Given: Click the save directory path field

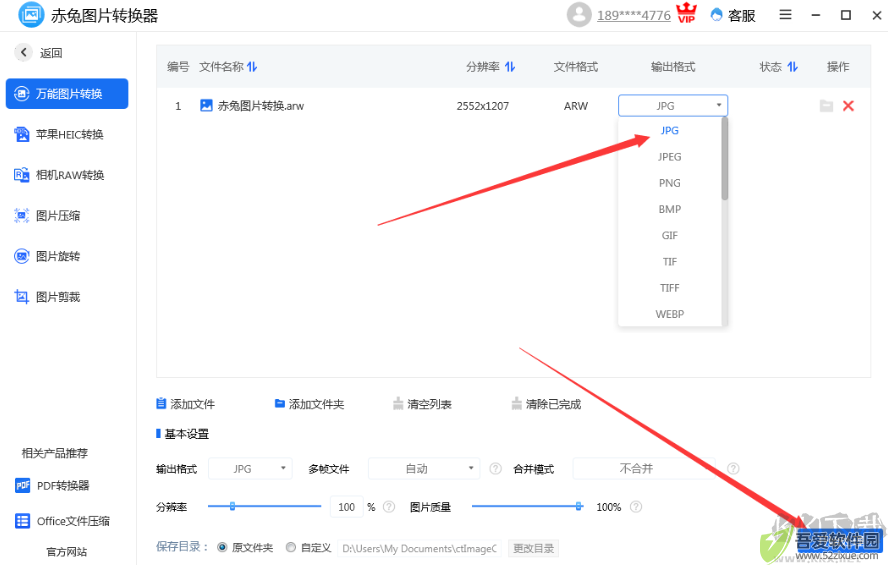Looking at the screenshot, I should click(419, 548).
